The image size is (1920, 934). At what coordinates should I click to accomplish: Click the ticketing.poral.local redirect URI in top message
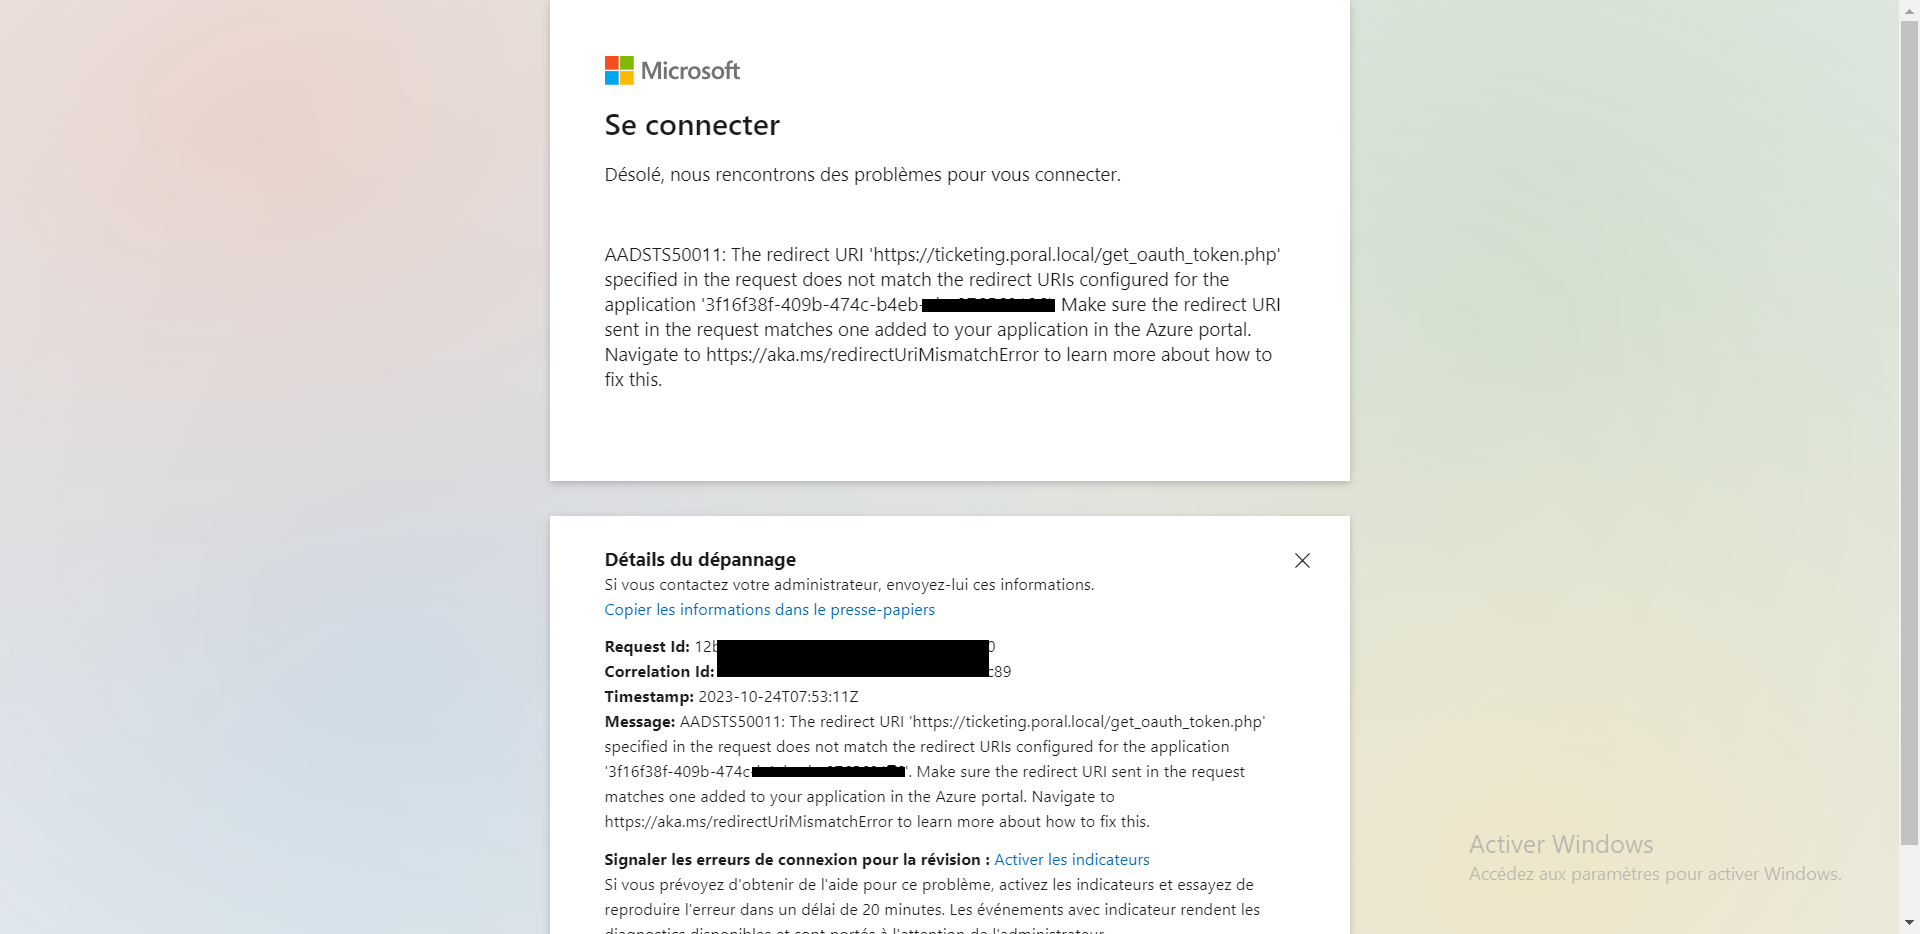[x=1074, y=255]
